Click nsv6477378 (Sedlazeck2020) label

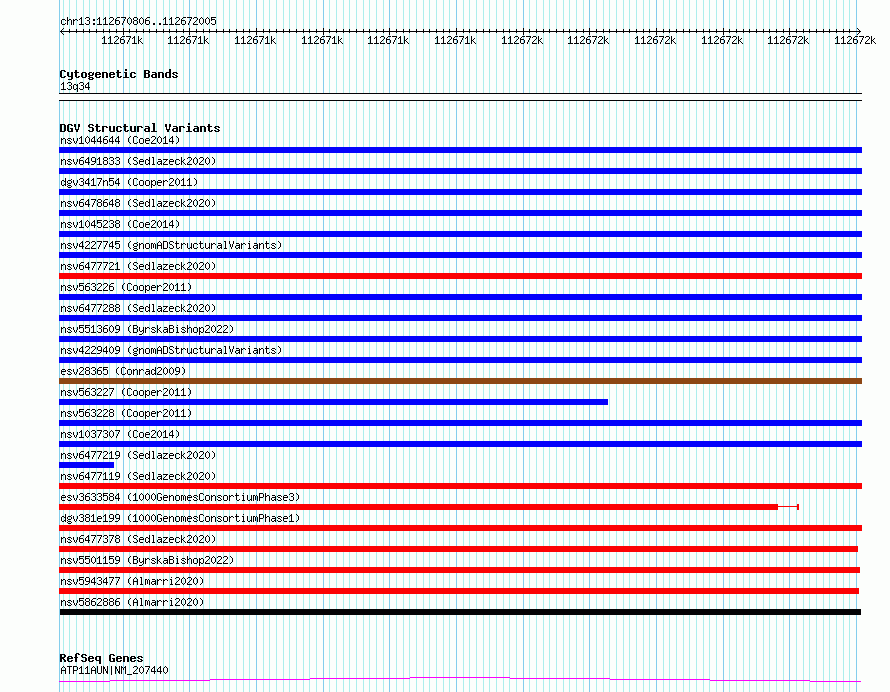point(138,539)
